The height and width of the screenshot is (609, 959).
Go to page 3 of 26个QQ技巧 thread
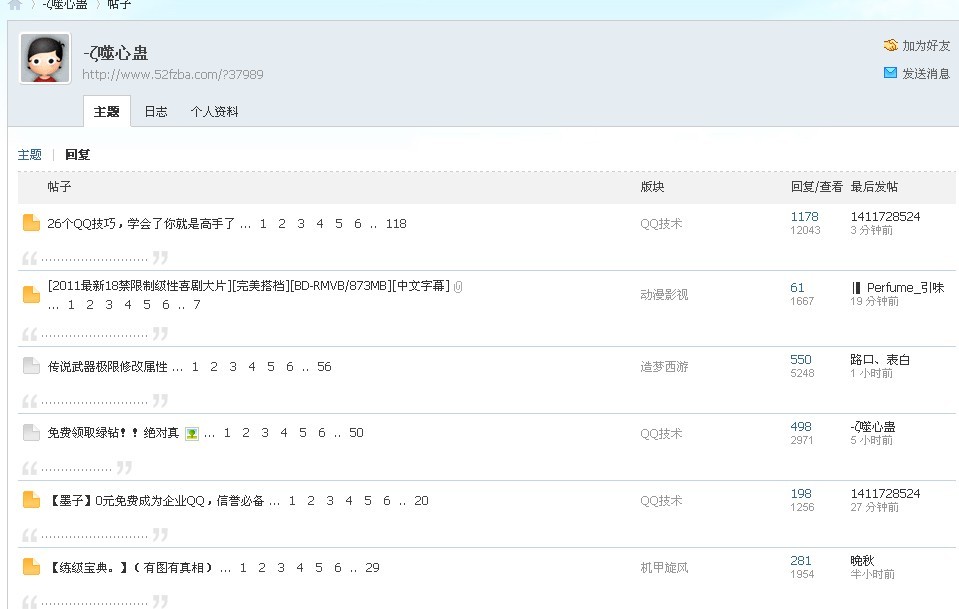(x=301, y=224)
